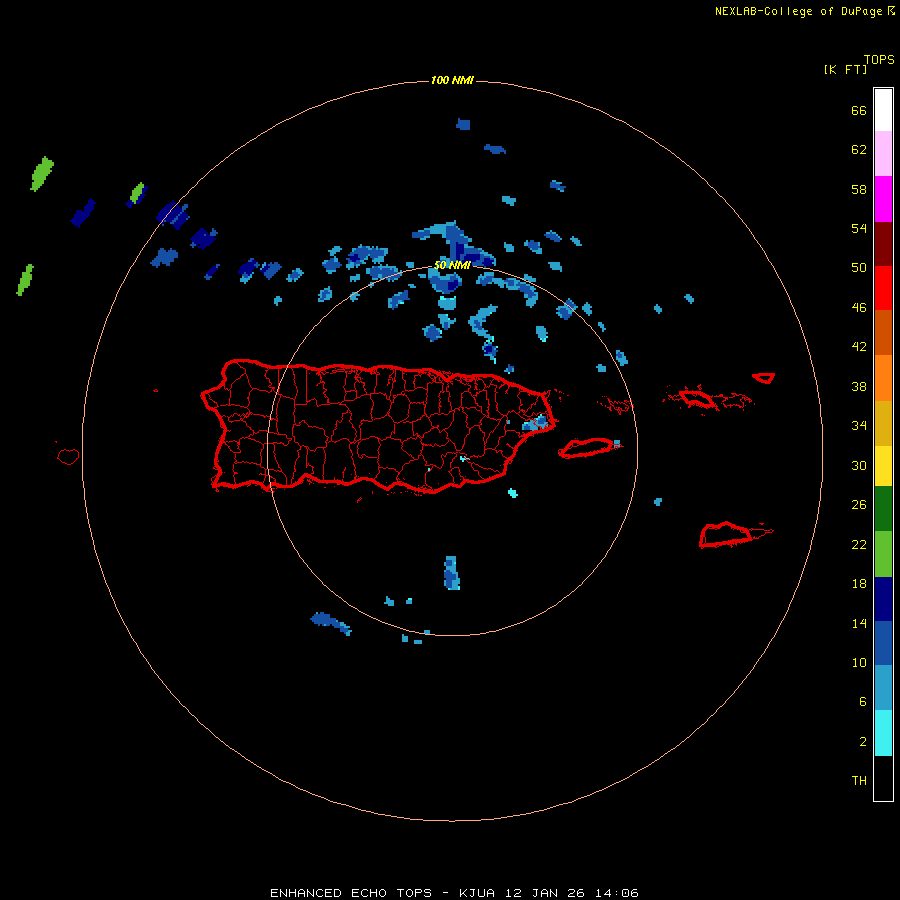Select the dark red swatch between 54 and 50
The width and height of the screenshot is (900, 900).
click(883, 243)
